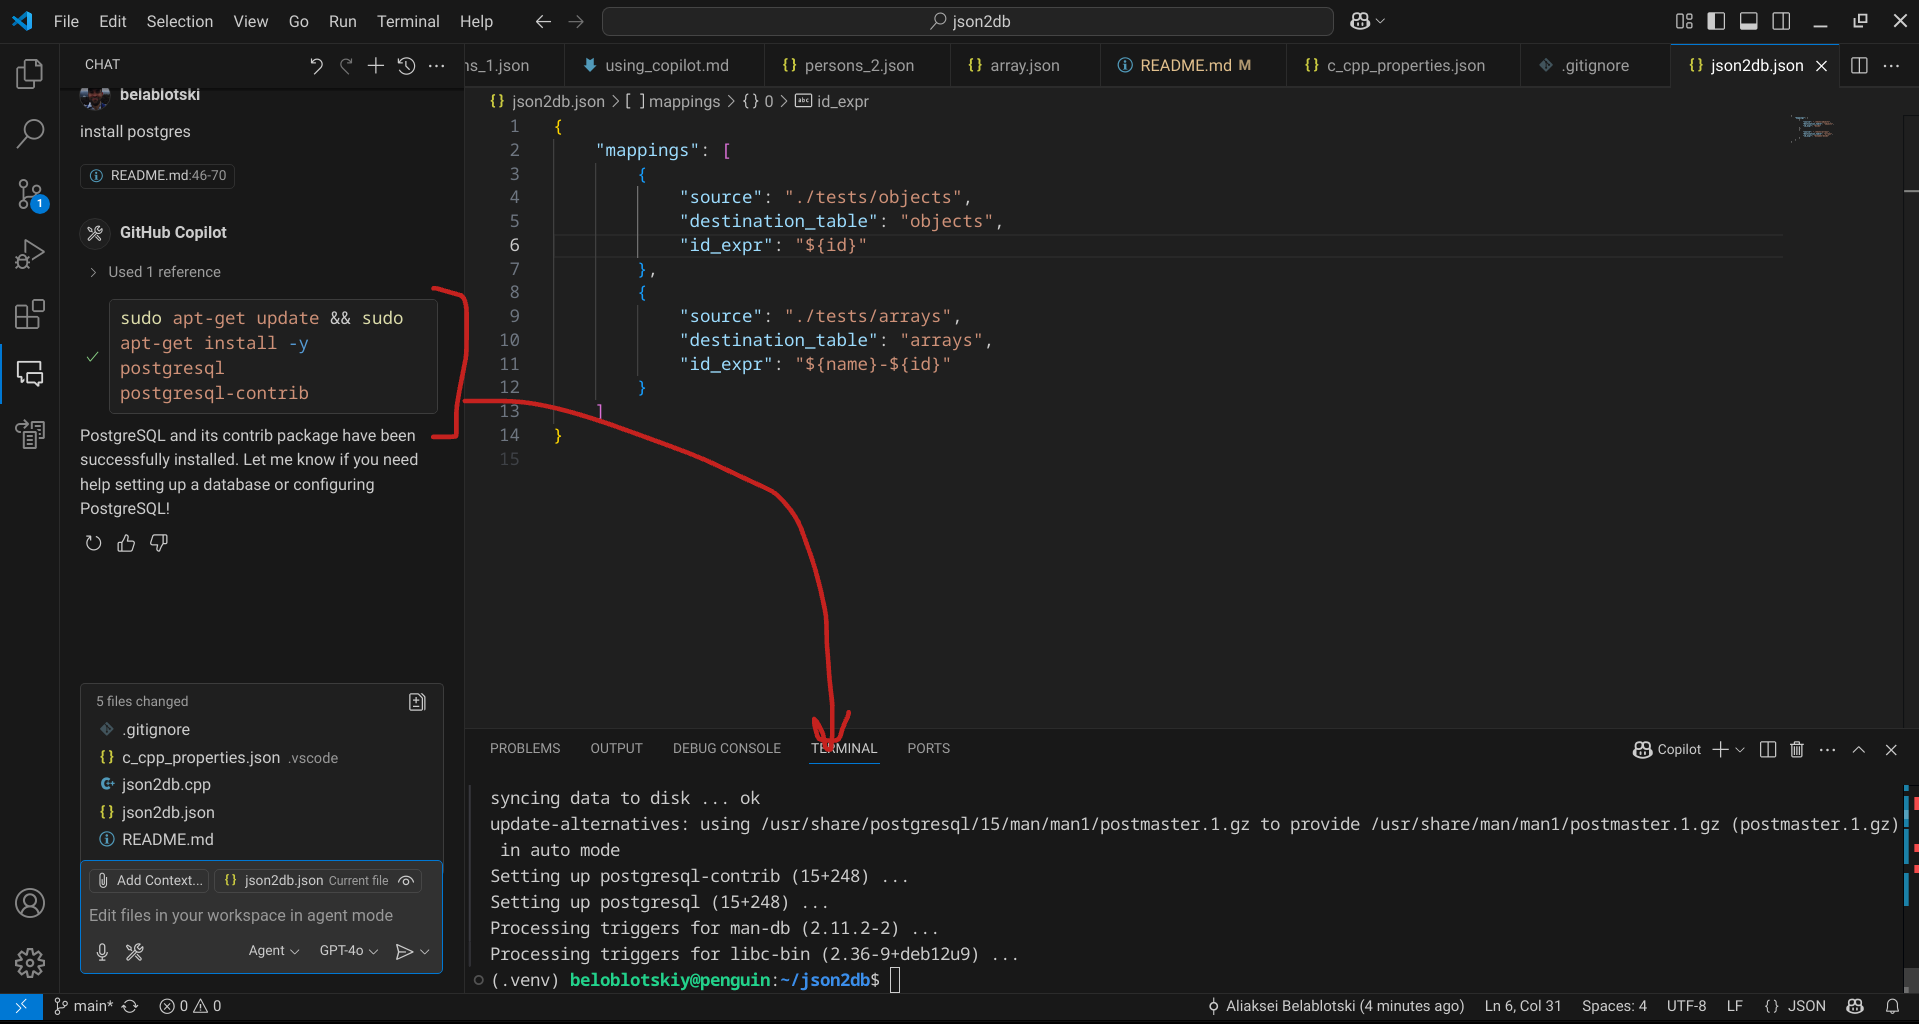Screen dimensions: 1919x1024
Task: Configure chat tools icon
Action: pos(135,951)
